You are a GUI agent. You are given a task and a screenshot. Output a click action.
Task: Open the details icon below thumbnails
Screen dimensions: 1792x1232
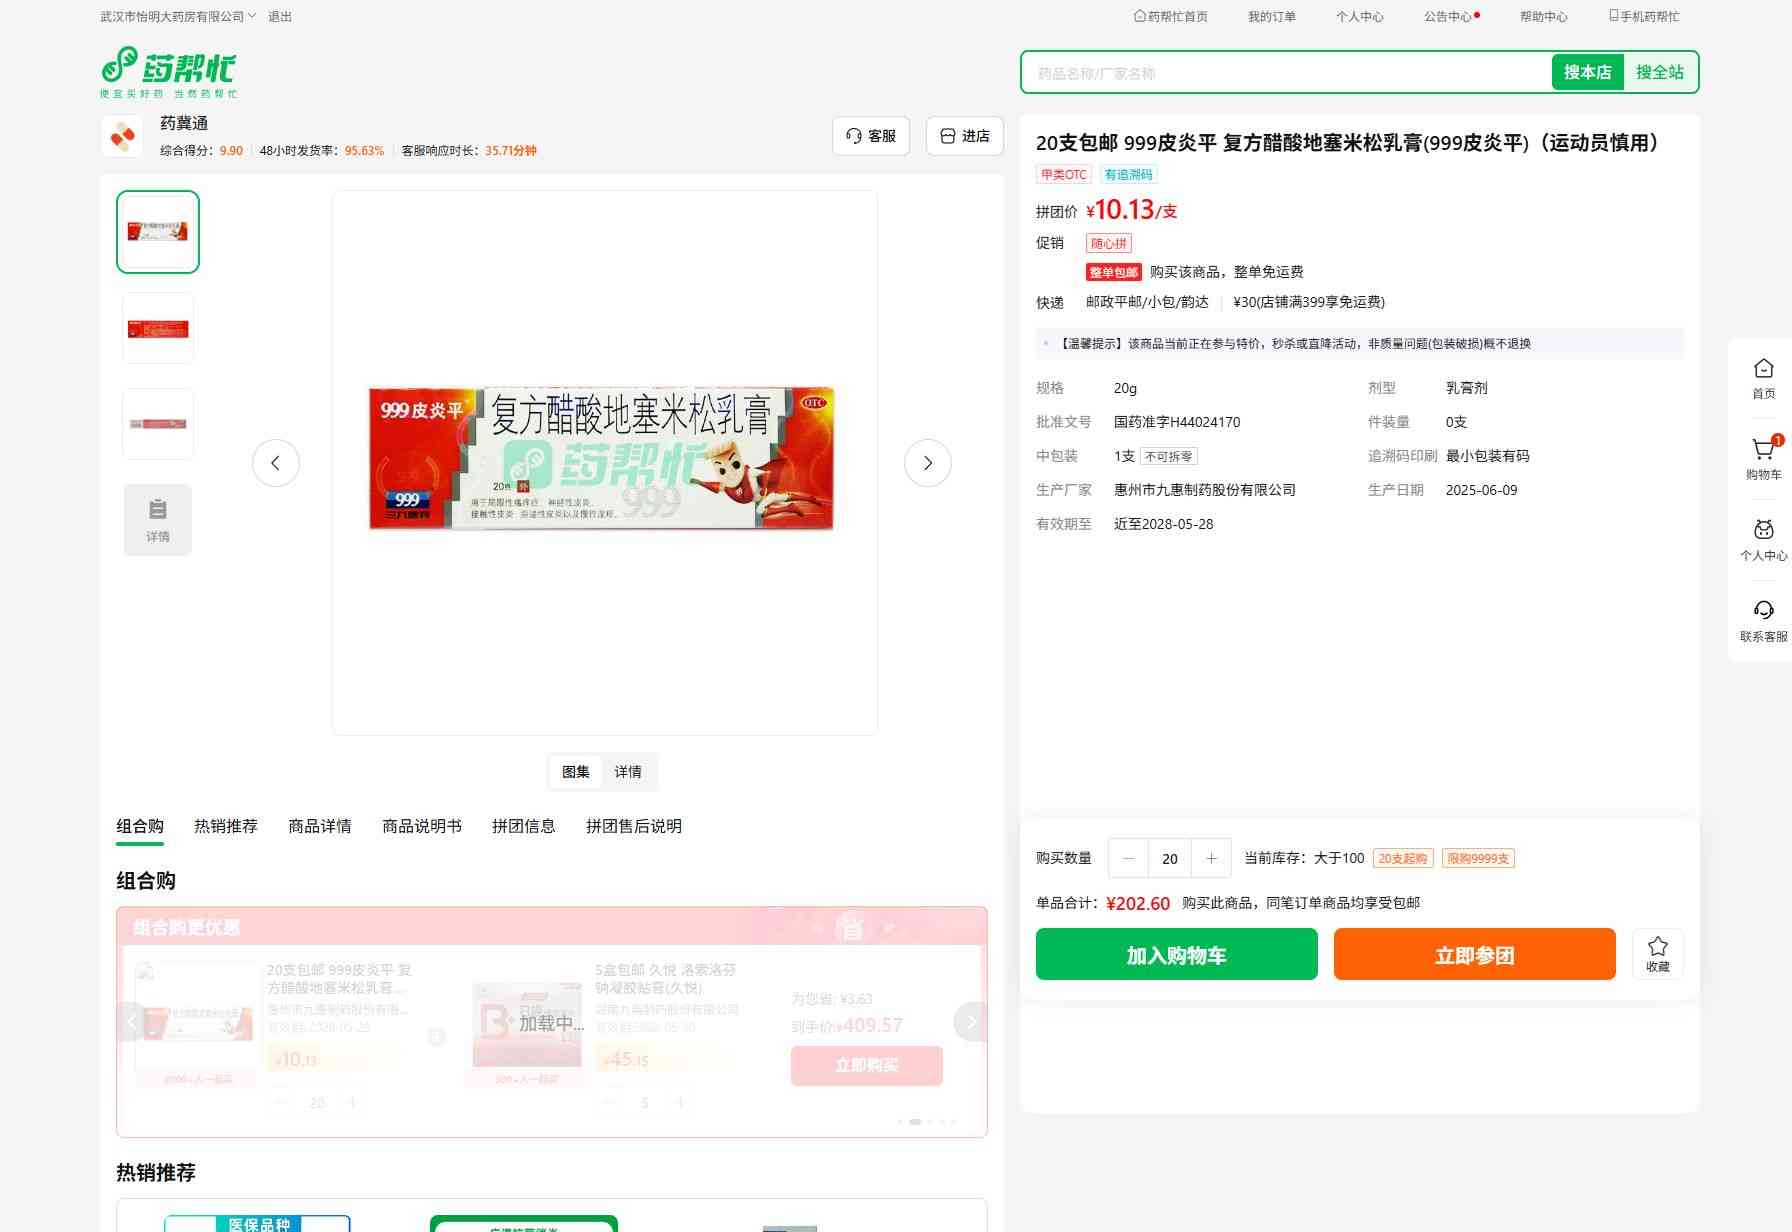(x=158, y=519)
